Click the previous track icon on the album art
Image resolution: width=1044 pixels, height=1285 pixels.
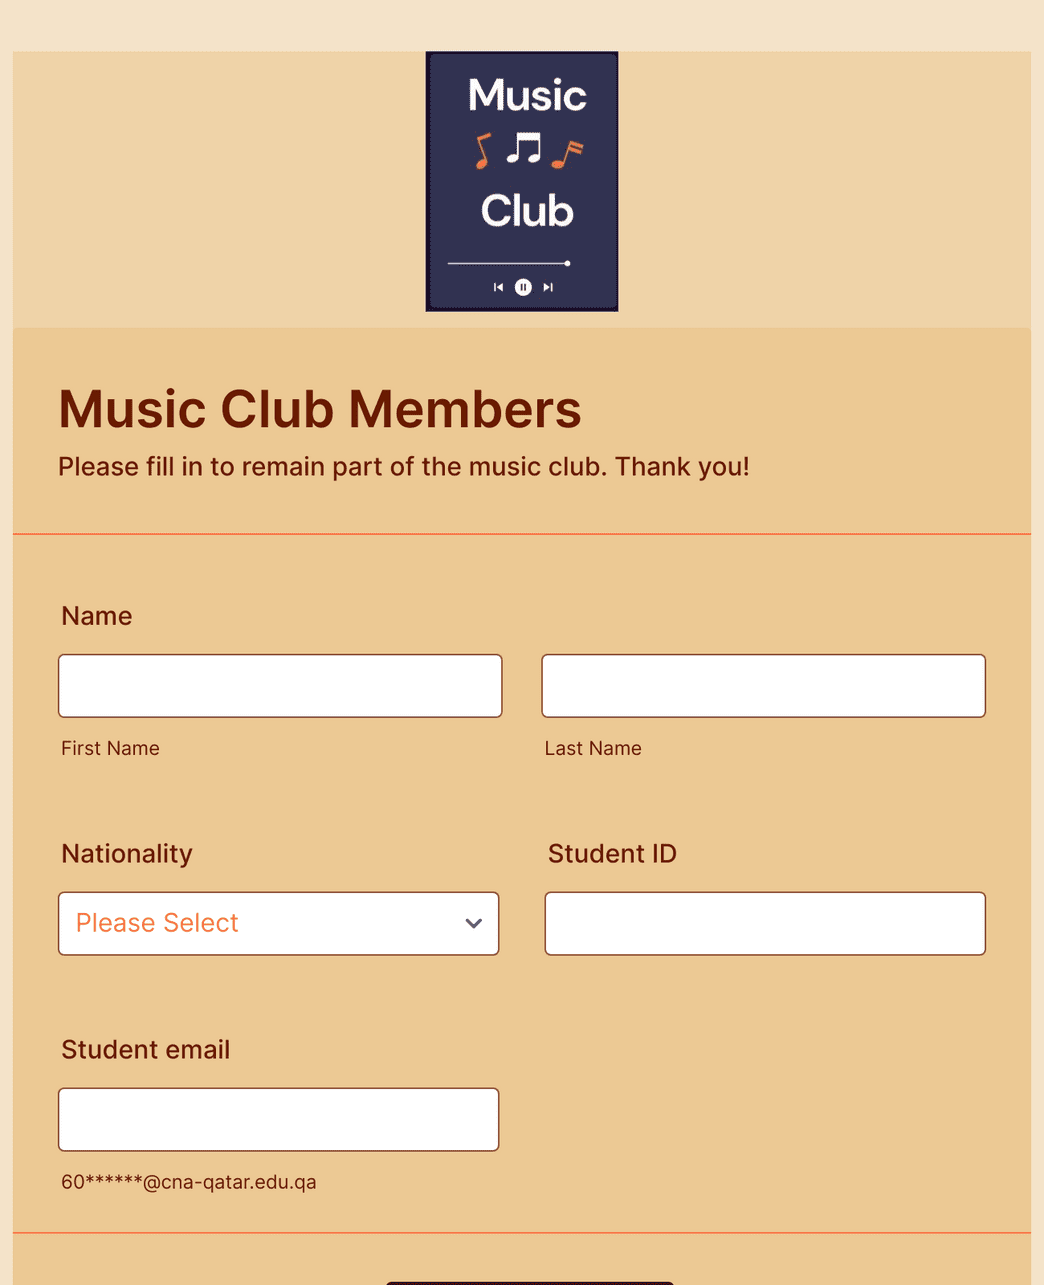click(x=497, y=287)
